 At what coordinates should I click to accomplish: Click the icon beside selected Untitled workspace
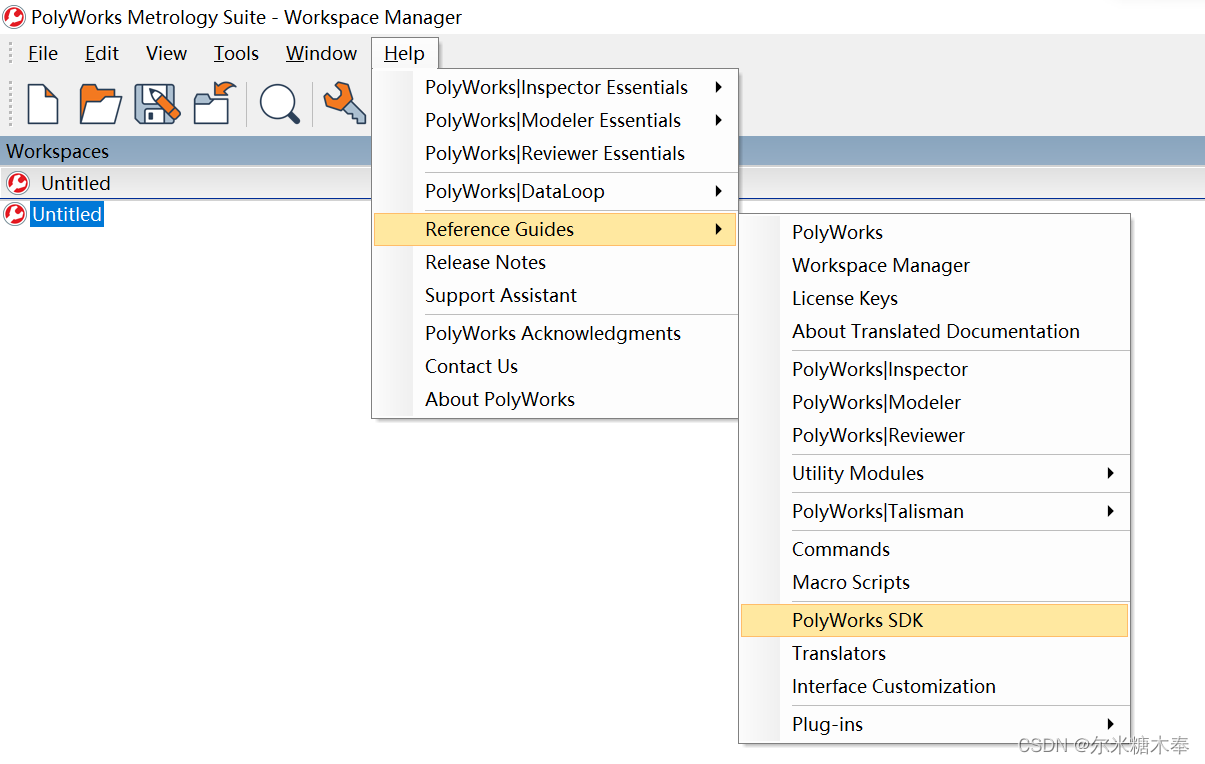(x=15, y=214)
